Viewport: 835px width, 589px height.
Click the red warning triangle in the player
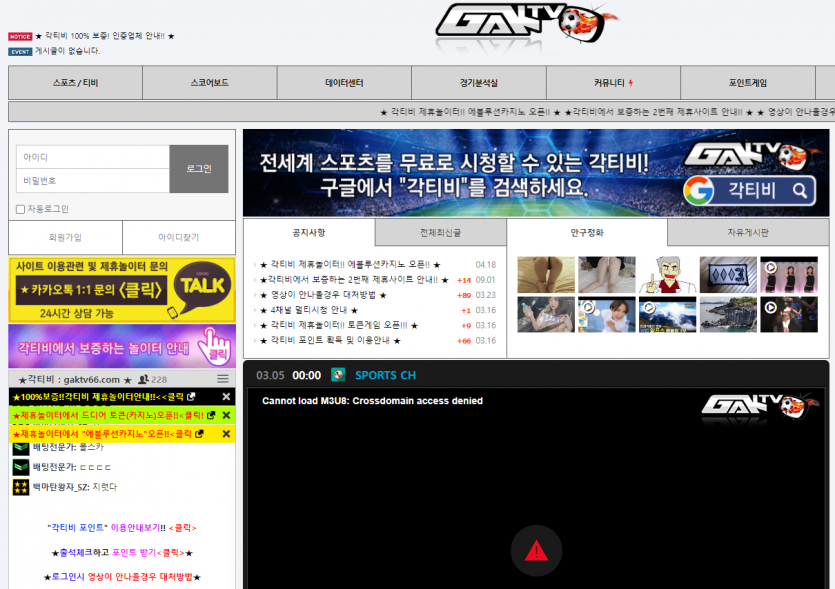[x=536, y=551]
